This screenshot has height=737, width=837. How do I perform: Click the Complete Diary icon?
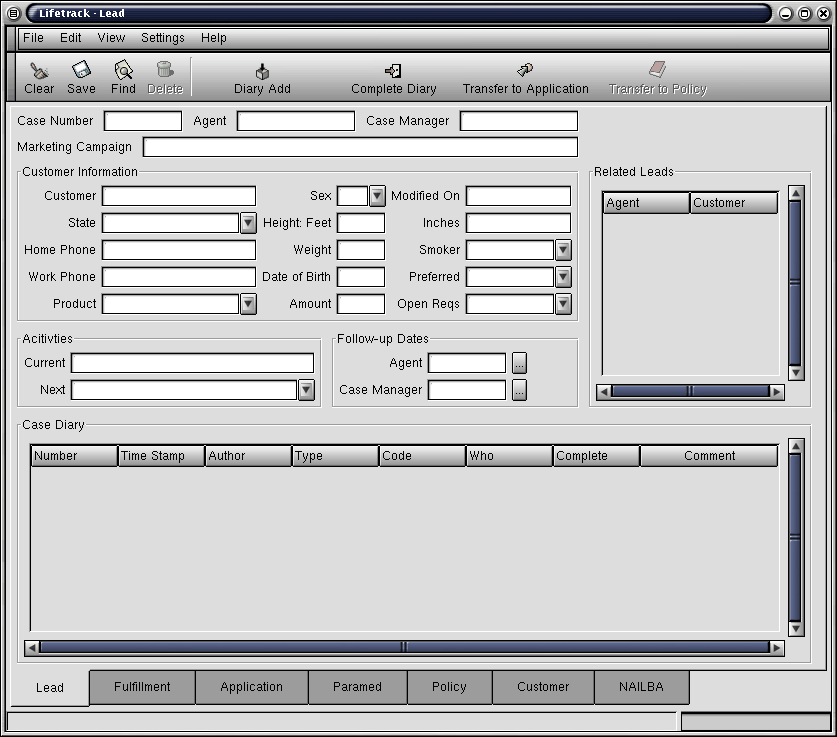point(393,70)
